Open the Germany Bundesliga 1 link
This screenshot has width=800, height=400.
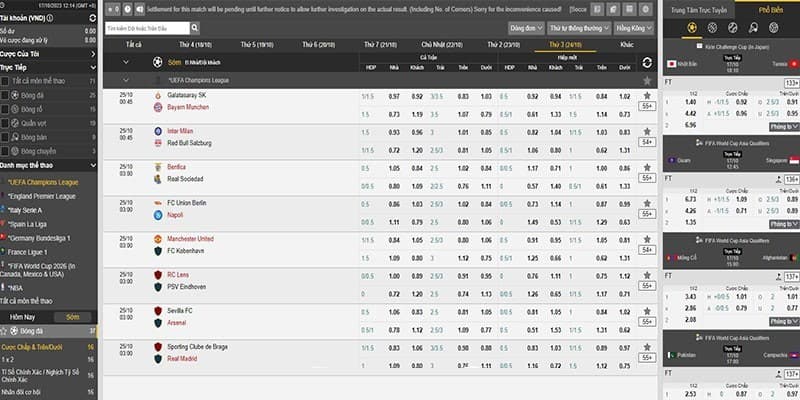click(39, 238)
